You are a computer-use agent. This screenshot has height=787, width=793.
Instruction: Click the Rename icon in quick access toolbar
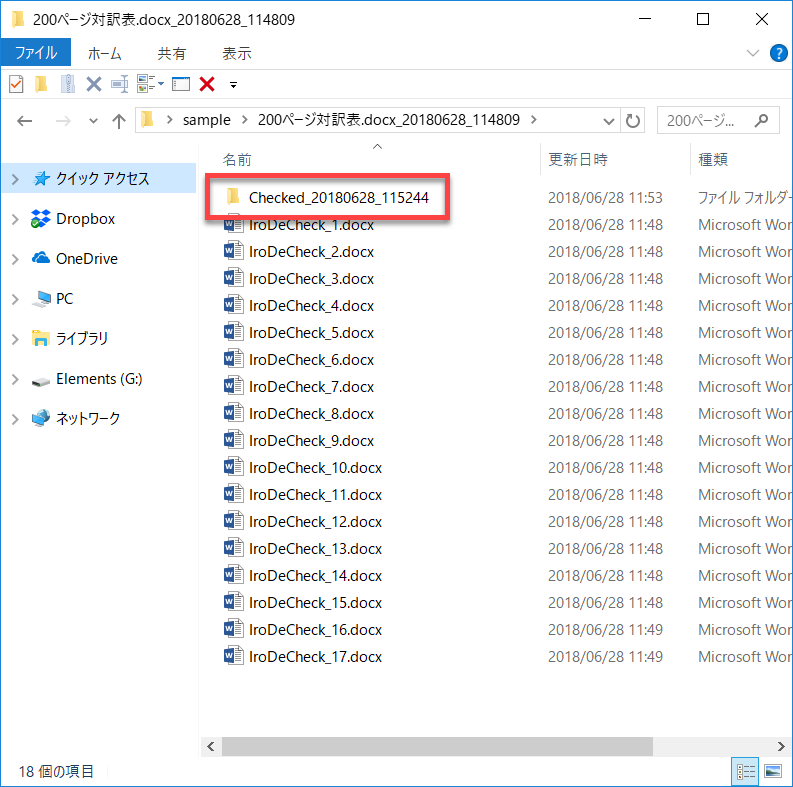(x=120, y=84)
